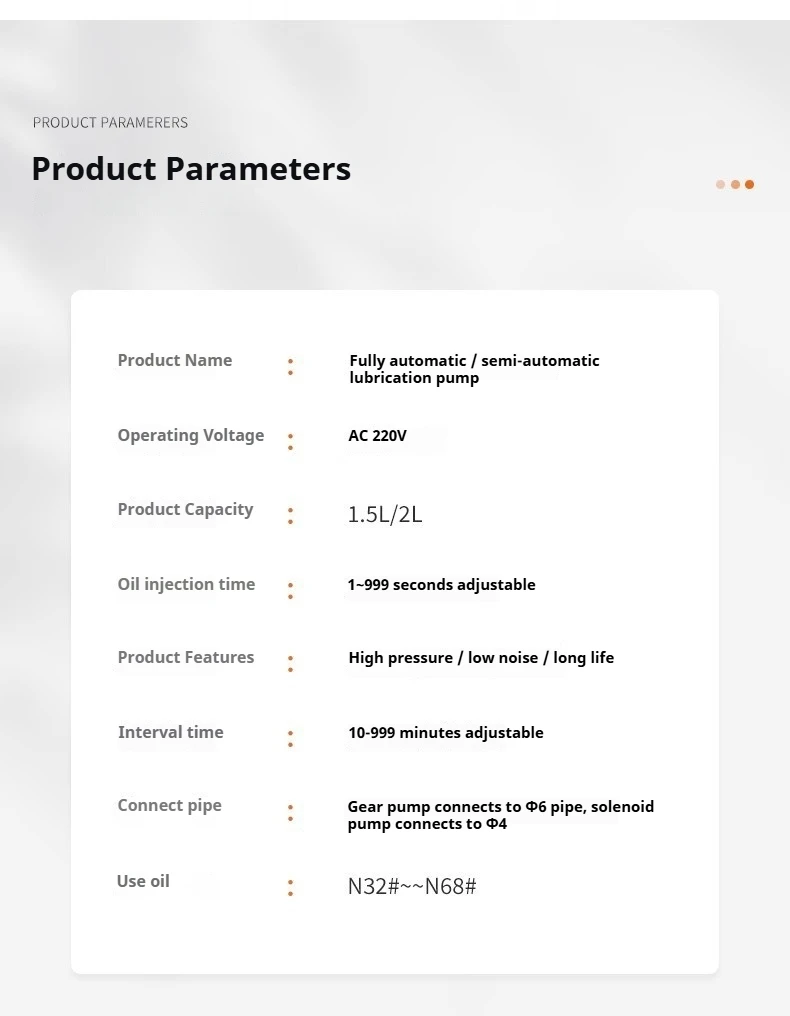Click the colon dots beside Product Capacity
This screenshot has height=1016, width=790.
tap(291, 516)
